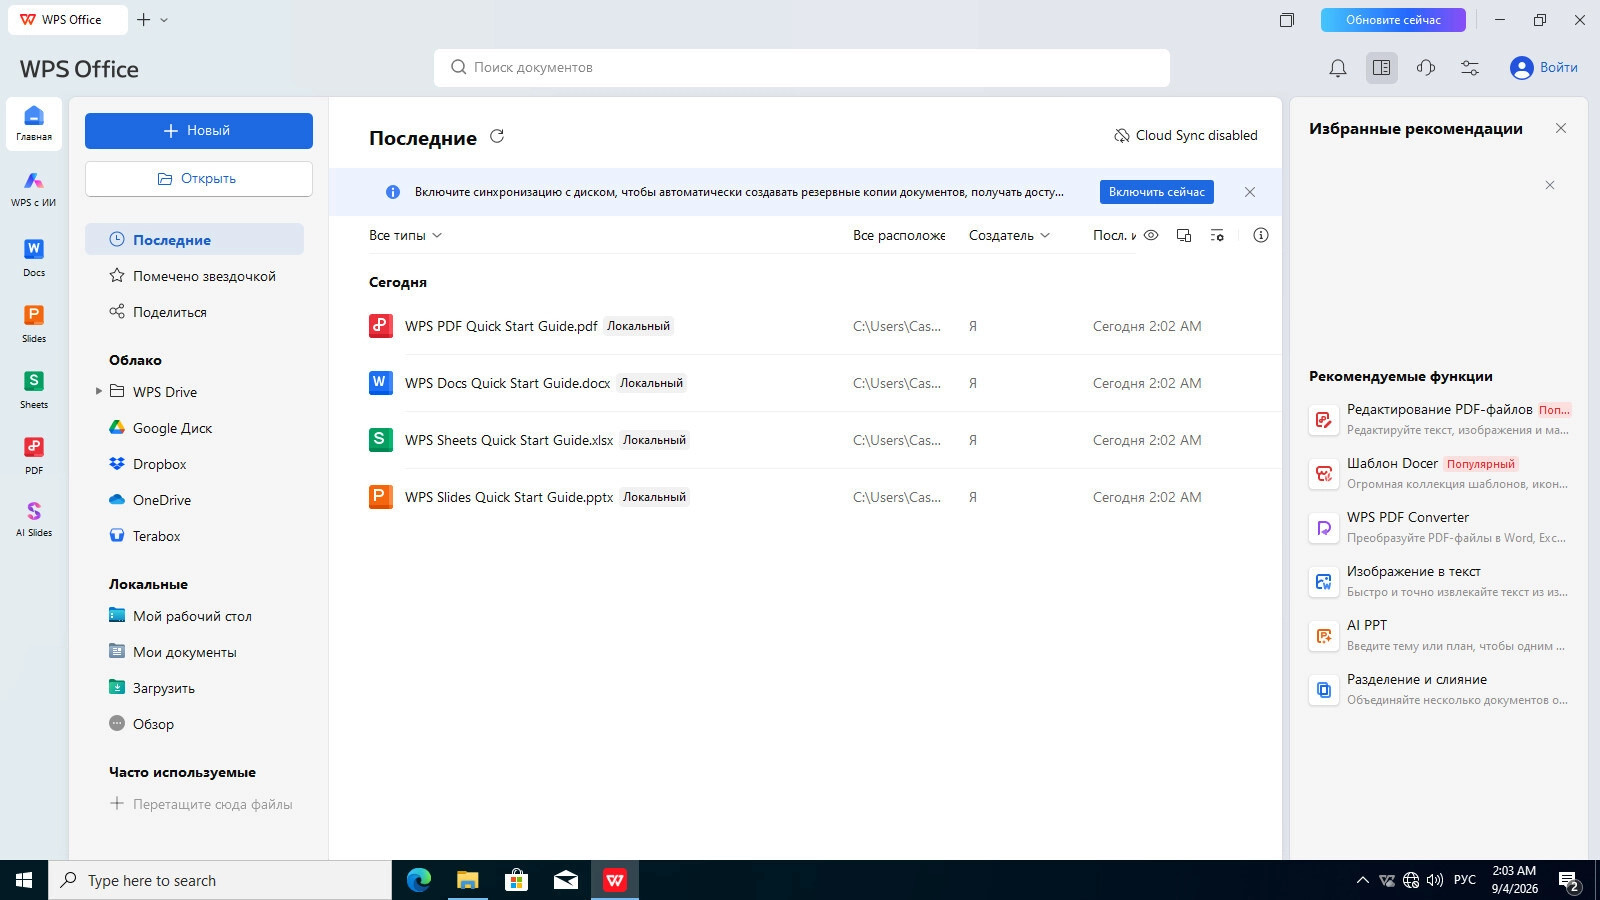1600x900 pixels.
Task: Open Docs from the left sidebar
Action: click(x=34, y=257)
